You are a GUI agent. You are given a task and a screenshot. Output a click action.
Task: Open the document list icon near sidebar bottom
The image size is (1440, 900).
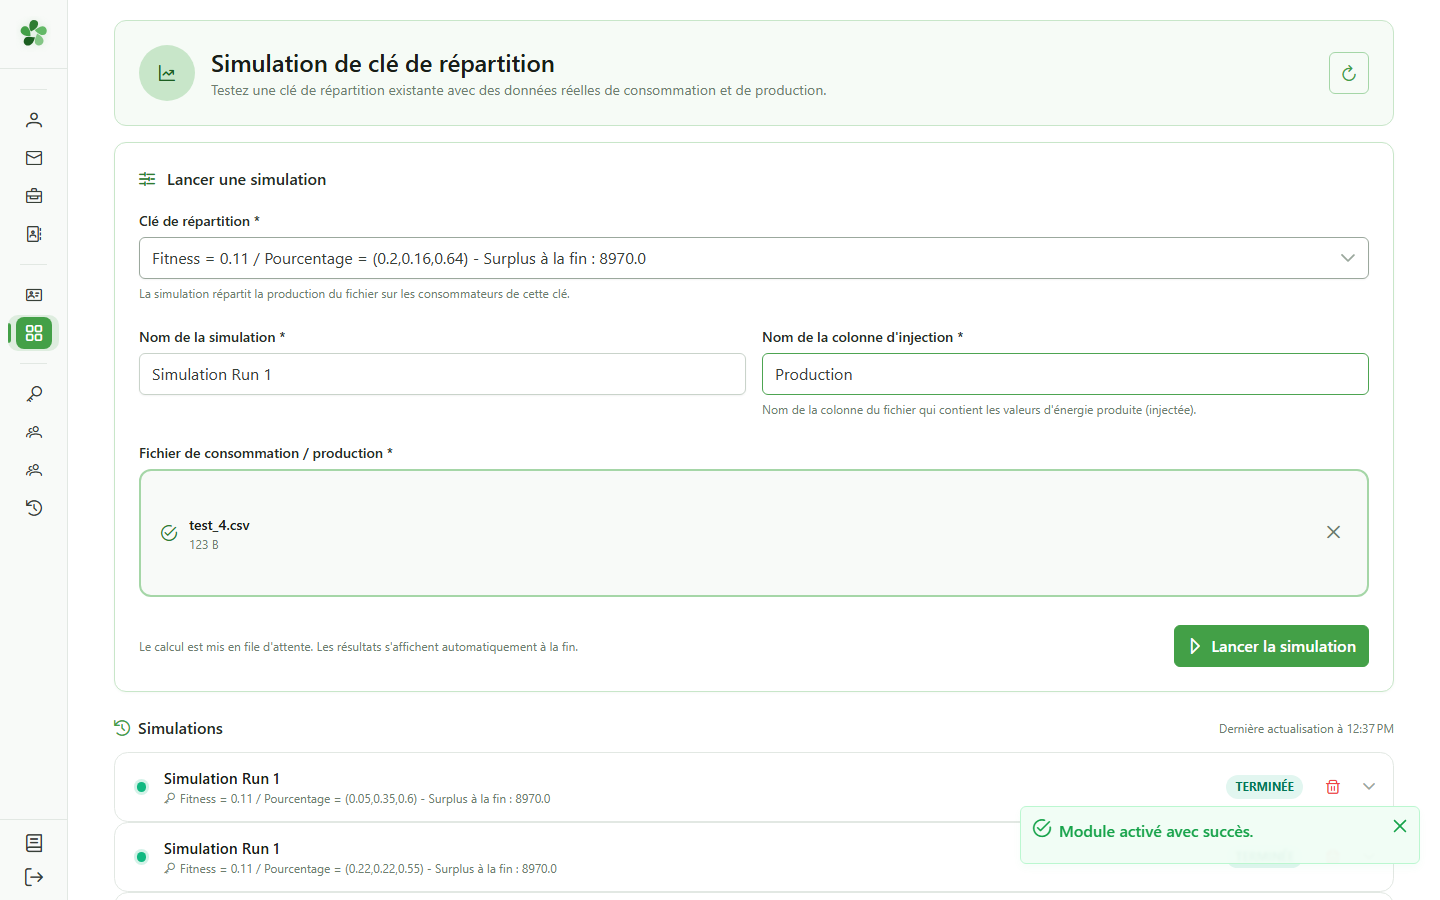tap(34, 843)
